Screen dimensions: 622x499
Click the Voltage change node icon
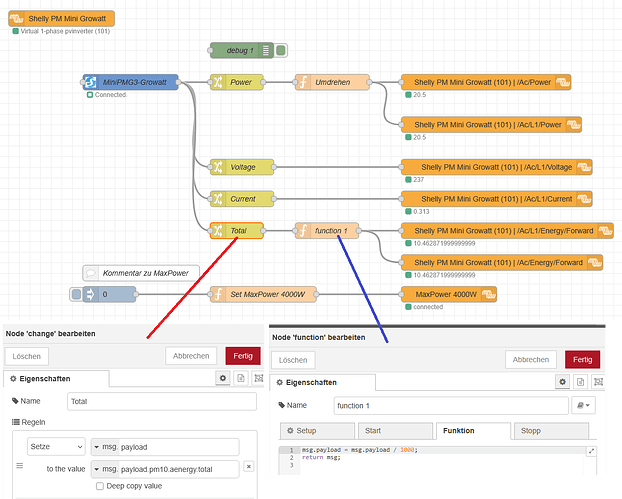[217, 167]
